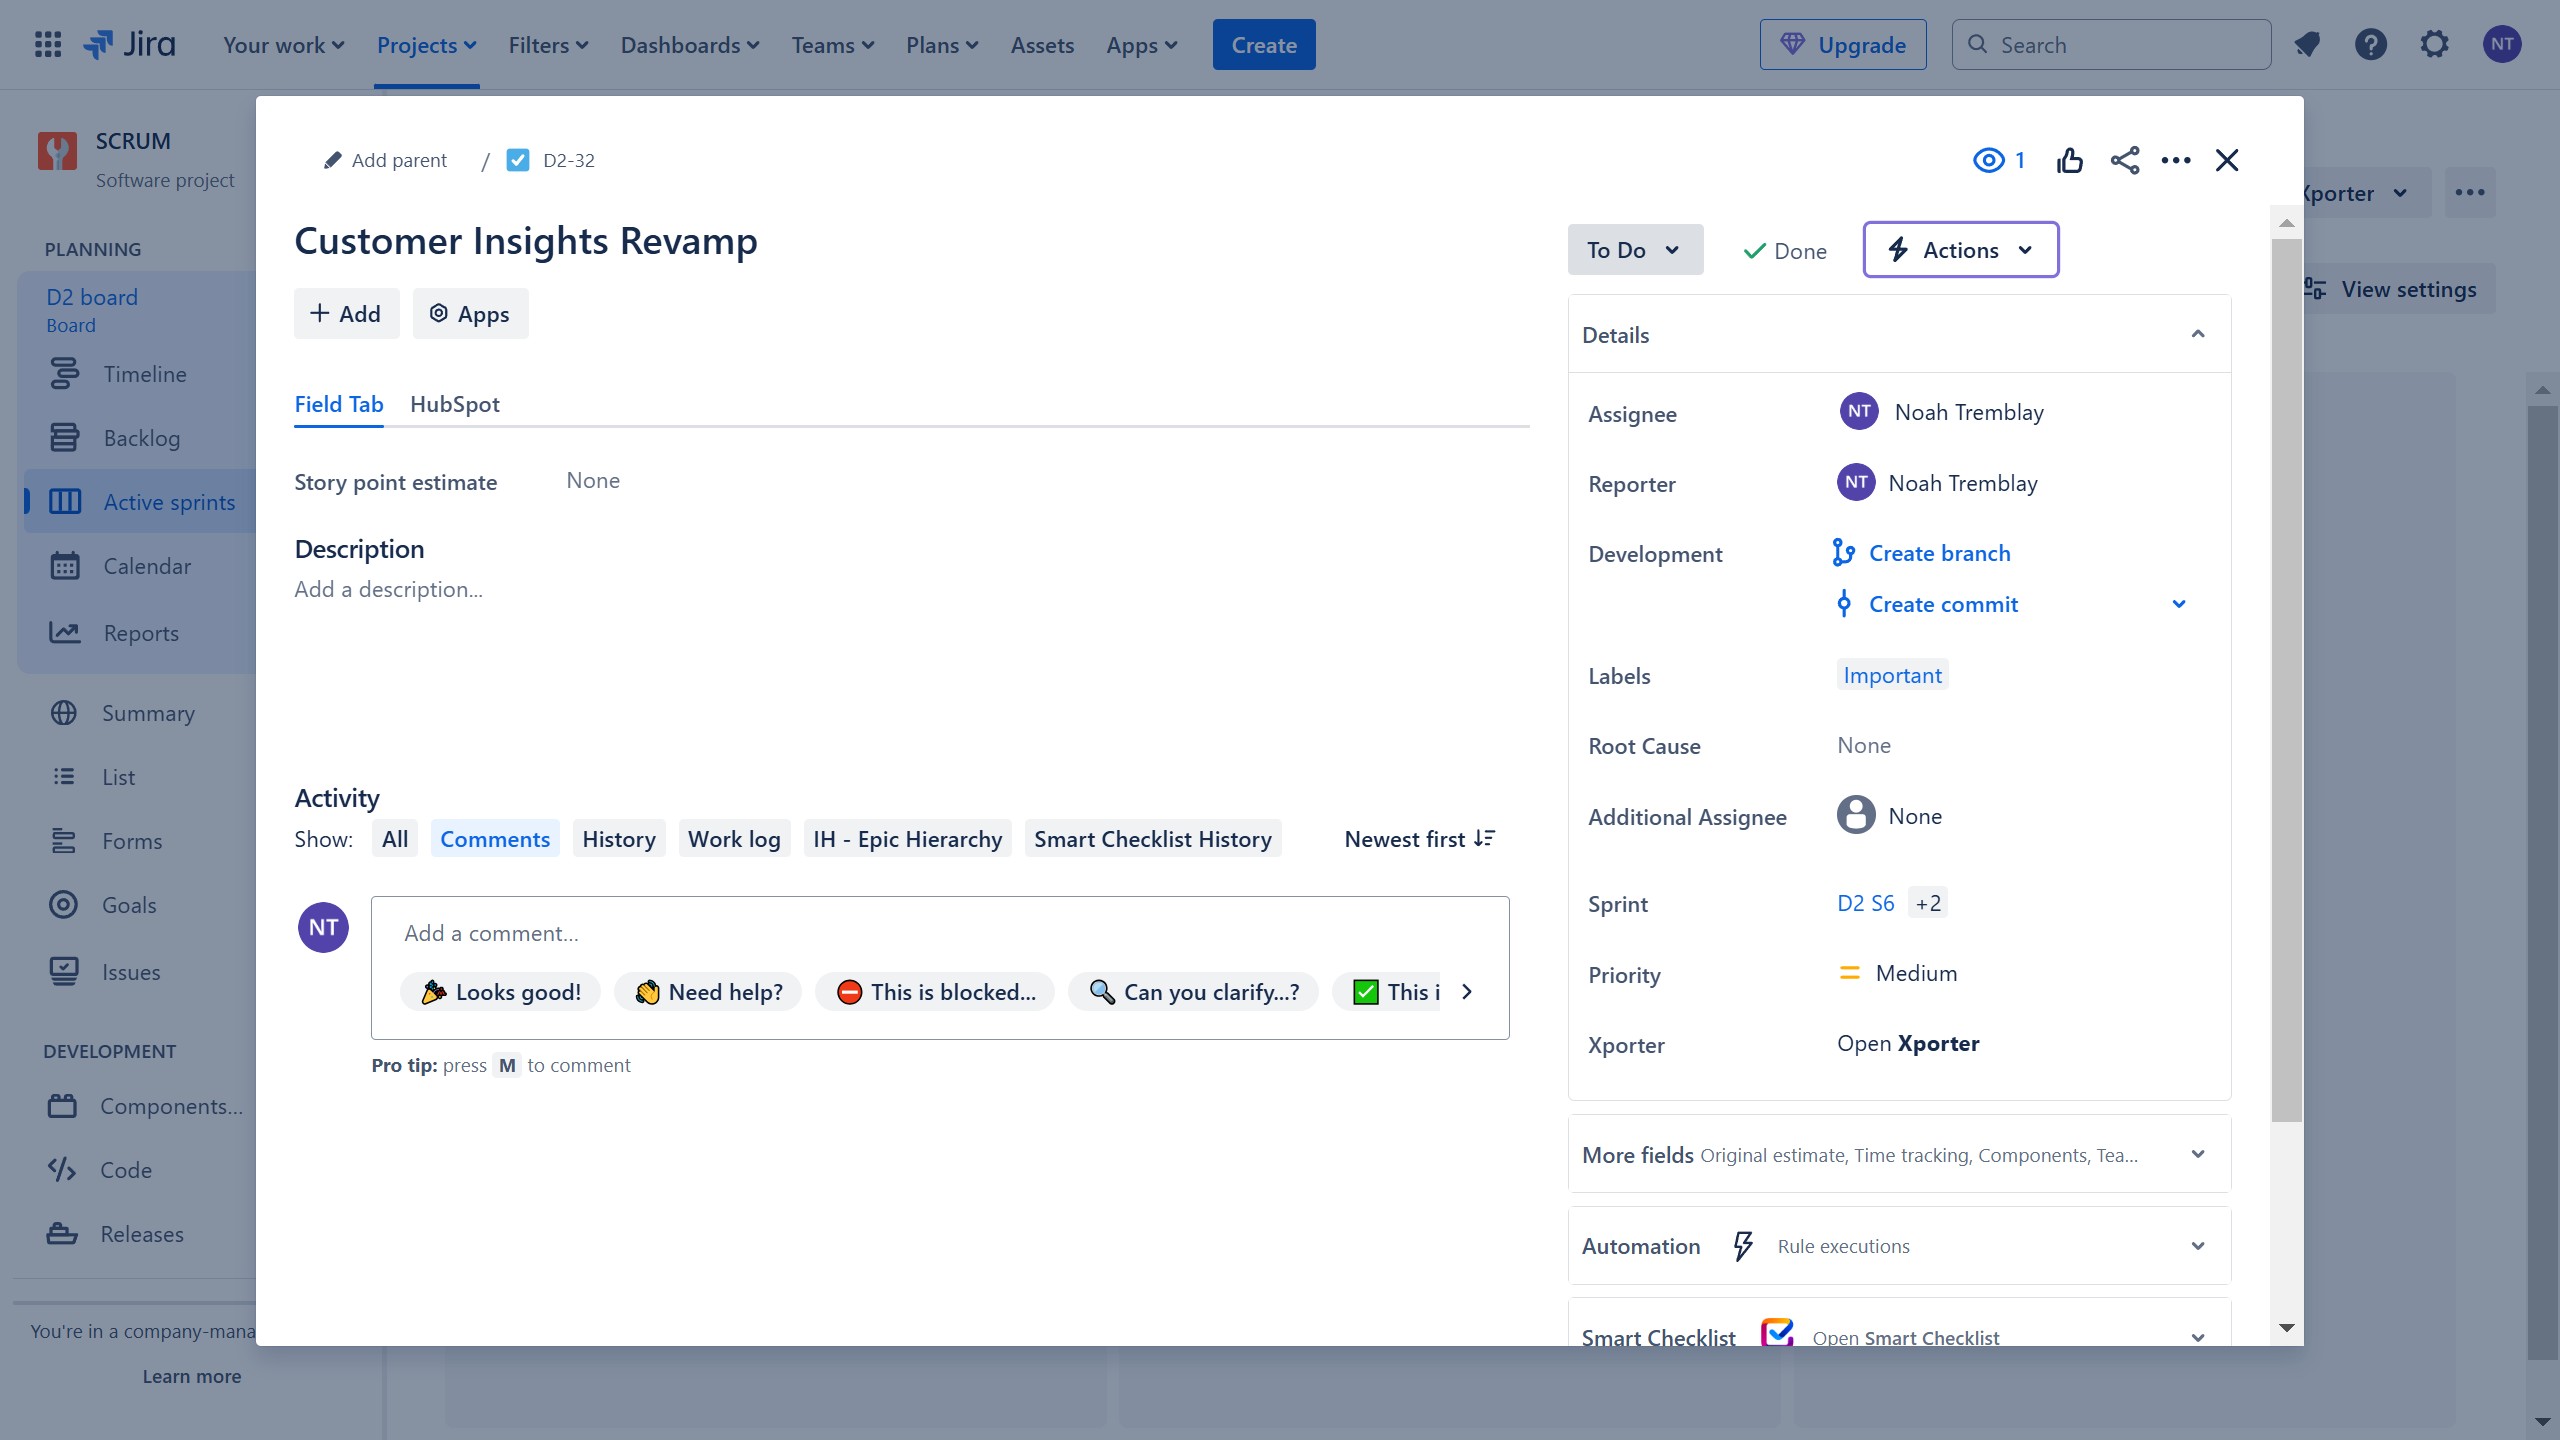Toggle the watch eye icon
The image size is (2560, 1440).
tap(1988, 160)
